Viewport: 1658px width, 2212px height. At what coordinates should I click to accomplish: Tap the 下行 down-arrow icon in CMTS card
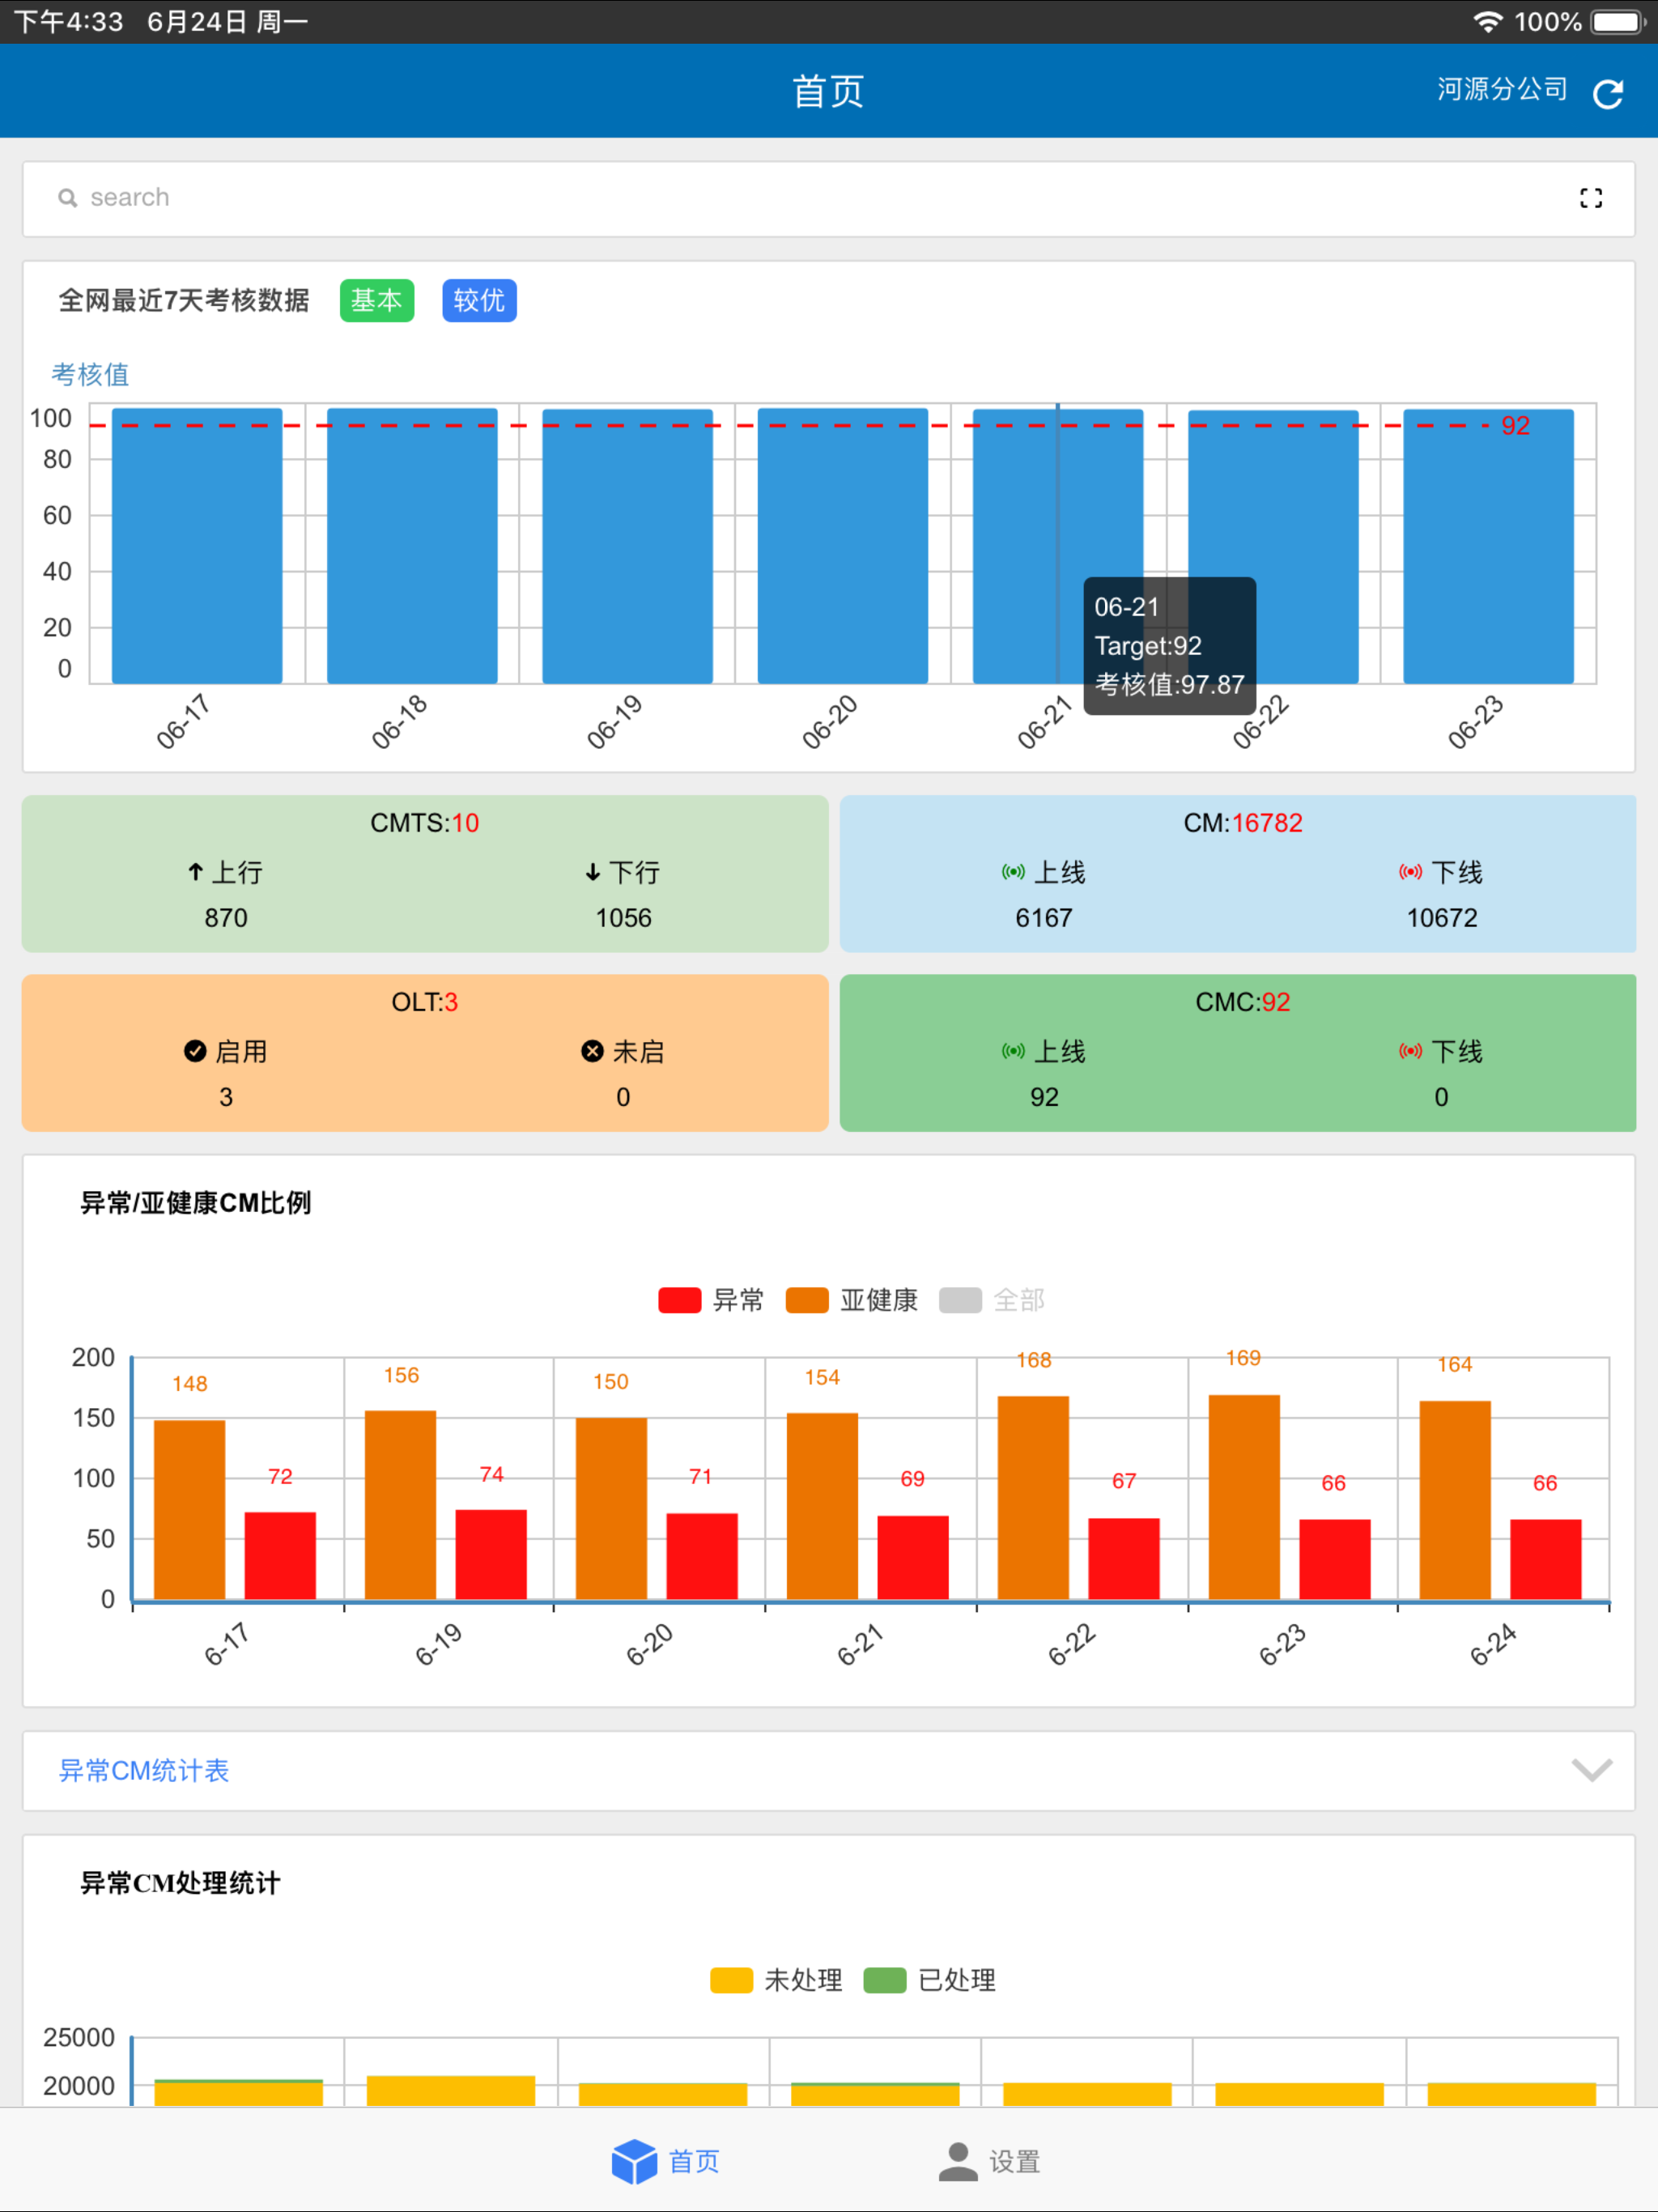pyautogui.click(x=593, y=872)
